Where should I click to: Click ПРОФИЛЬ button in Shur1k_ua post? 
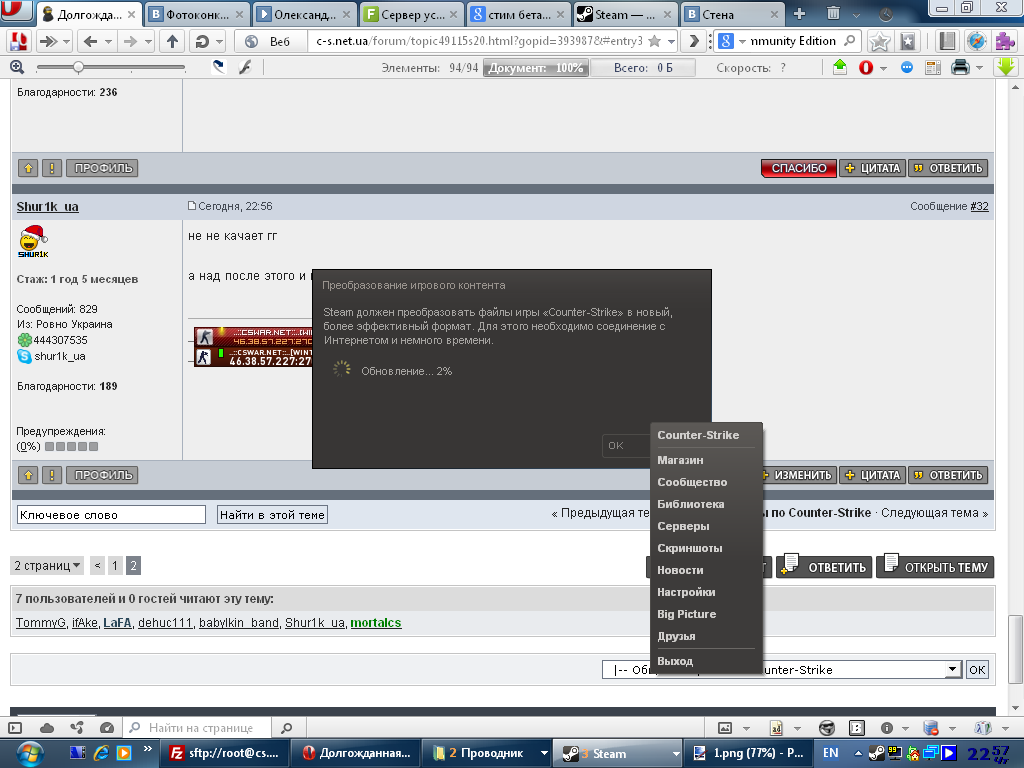tap(103, 475)
